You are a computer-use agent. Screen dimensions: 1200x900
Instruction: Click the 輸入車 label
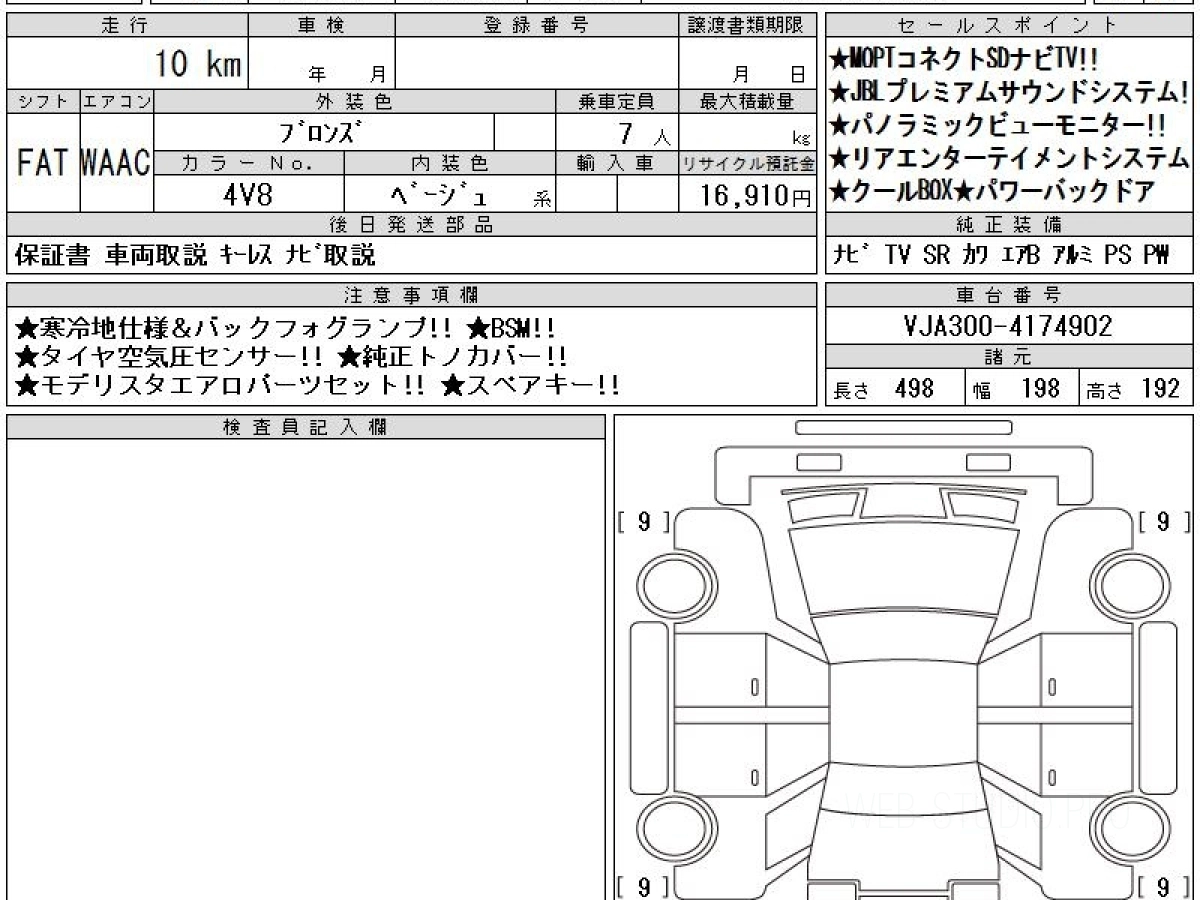[617, 163]
